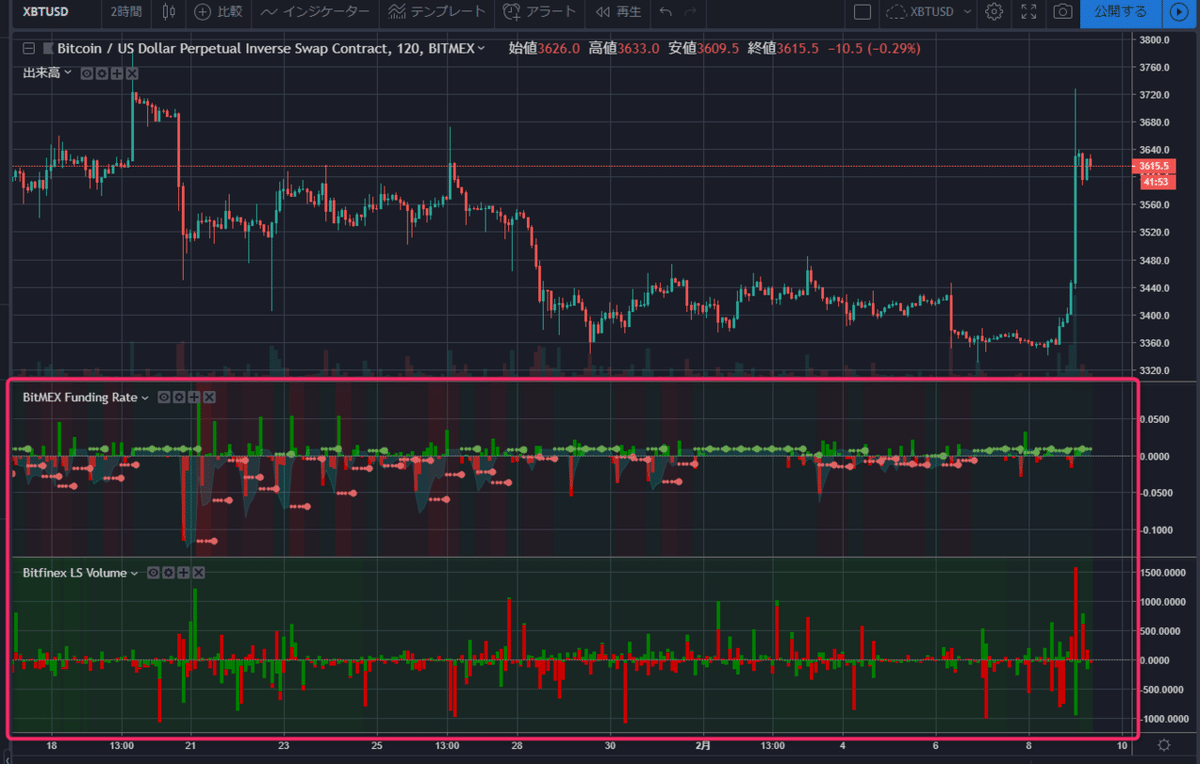Remove the Bitfinex LS Volume indicator
Viewport: 1200px width, 764px height.
click(199, 572)
